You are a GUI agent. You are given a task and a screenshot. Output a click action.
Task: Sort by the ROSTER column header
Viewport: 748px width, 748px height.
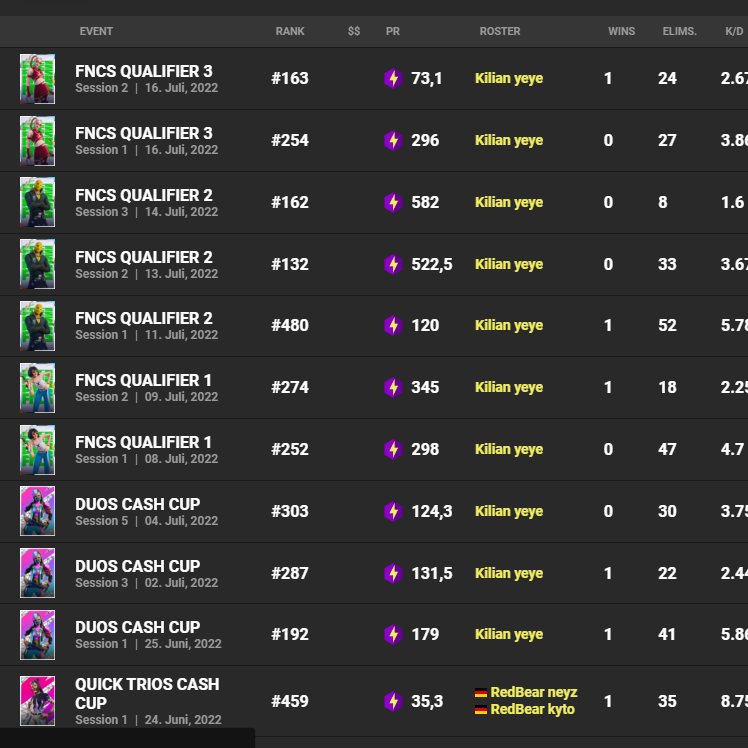pyautogui.click(x=499, y=31)
